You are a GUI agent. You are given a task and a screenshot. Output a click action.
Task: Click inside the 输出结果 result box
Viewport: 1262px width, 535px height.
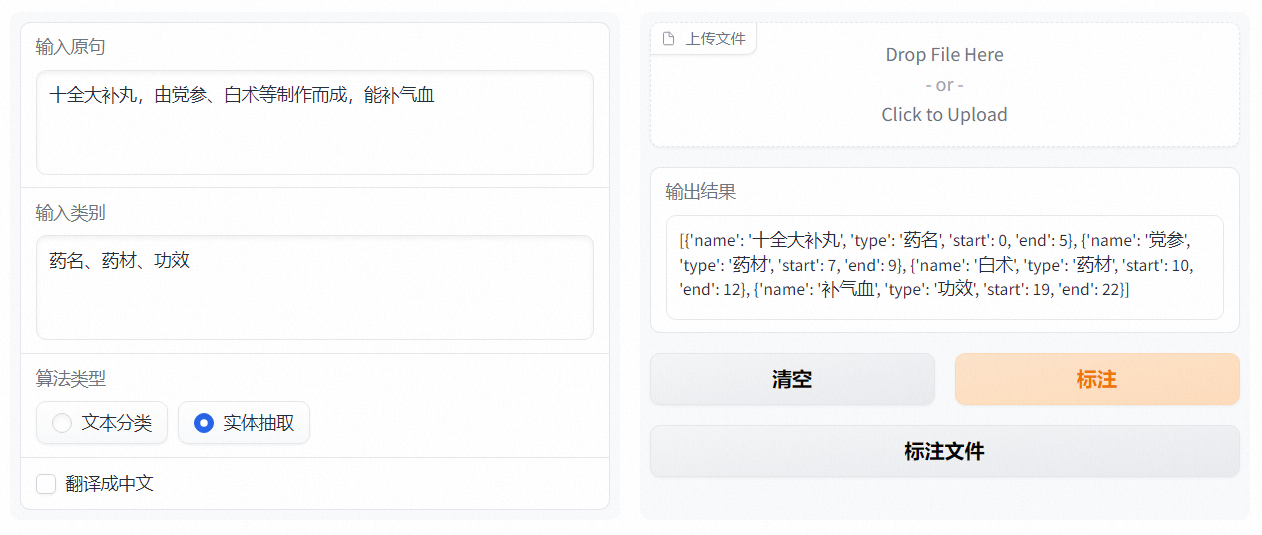944,267
